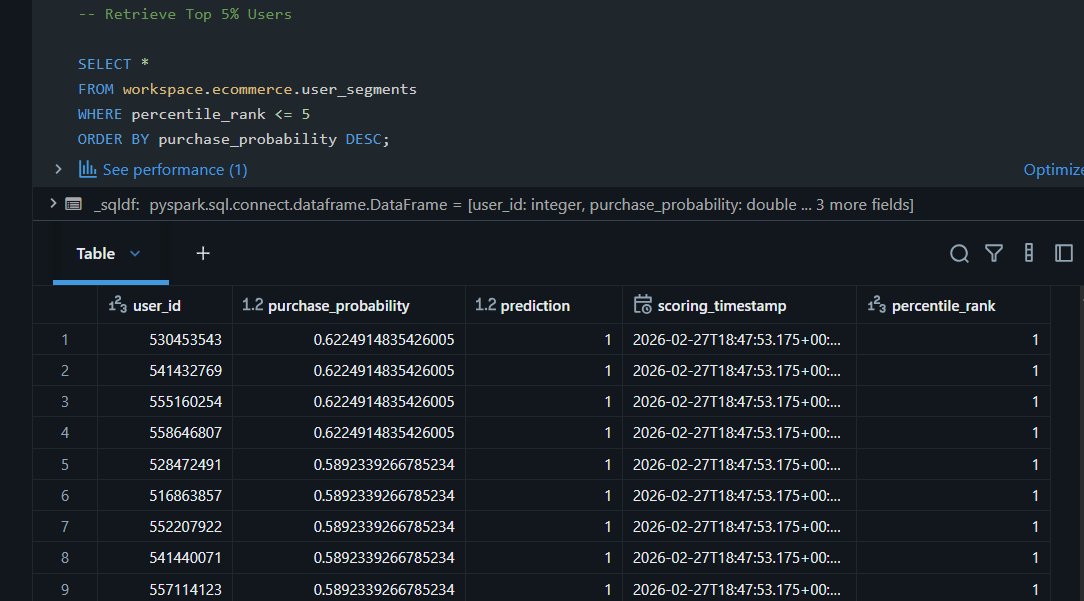
Task: Sort by the user_id column header
Action: [x=157, y=306]
